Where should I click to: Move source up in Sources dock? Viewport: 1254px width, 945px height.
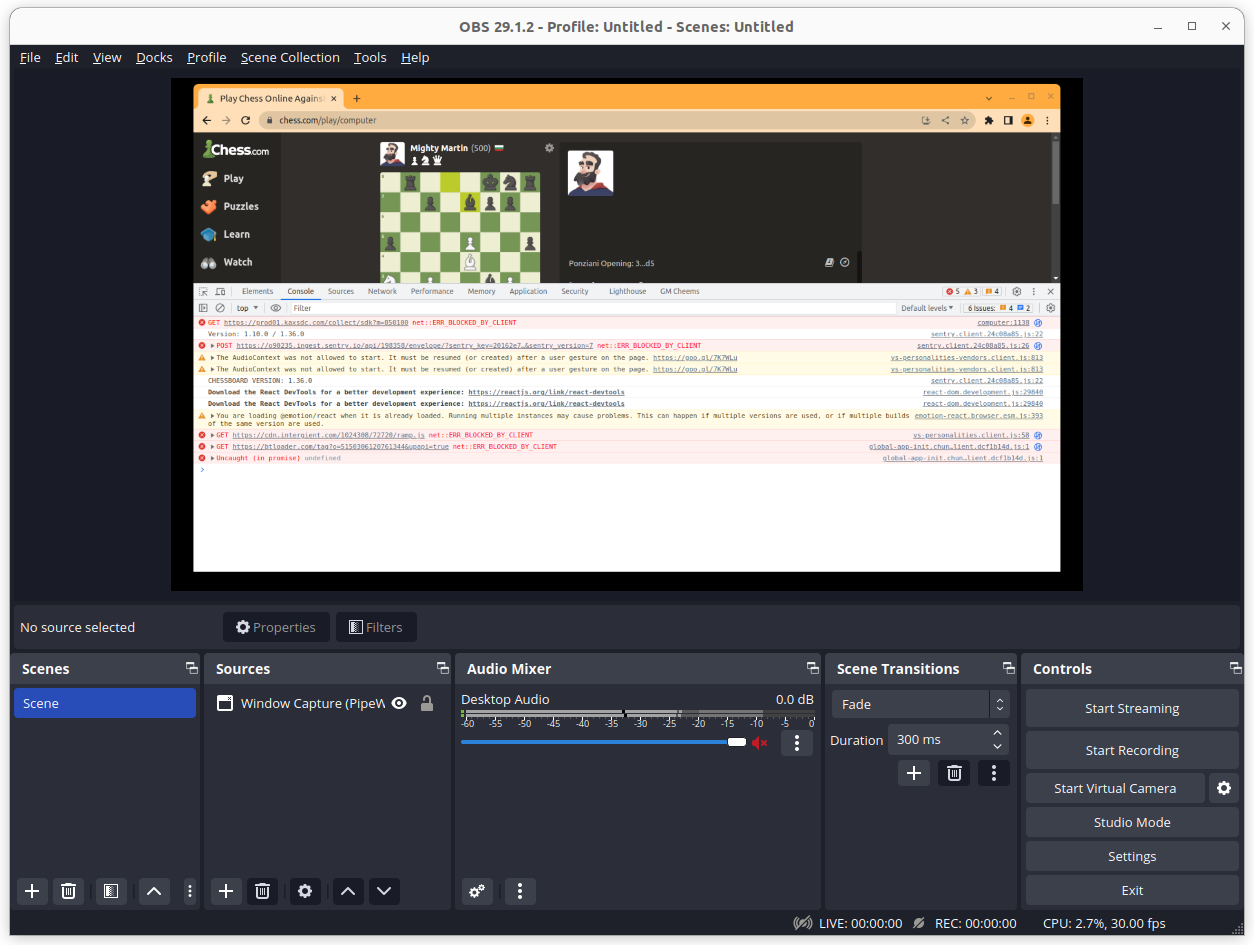[x=348, y=891]
